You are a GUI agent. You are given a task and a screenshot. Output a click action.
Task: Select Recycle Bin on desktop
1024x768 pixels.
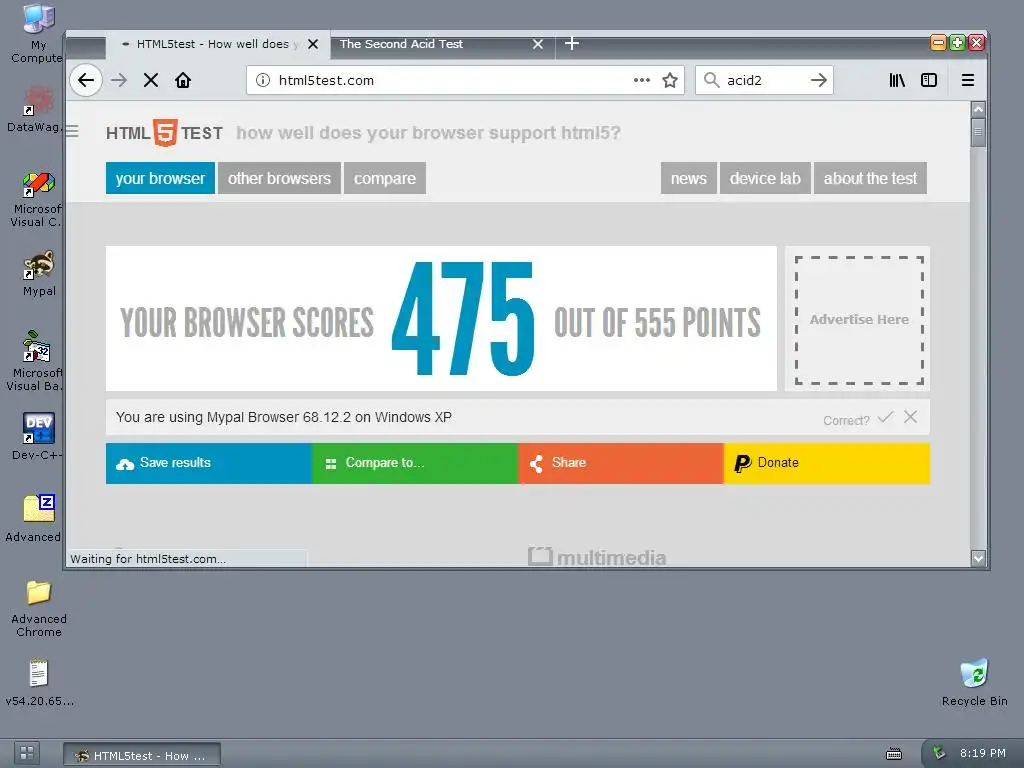tap(974, 683)
